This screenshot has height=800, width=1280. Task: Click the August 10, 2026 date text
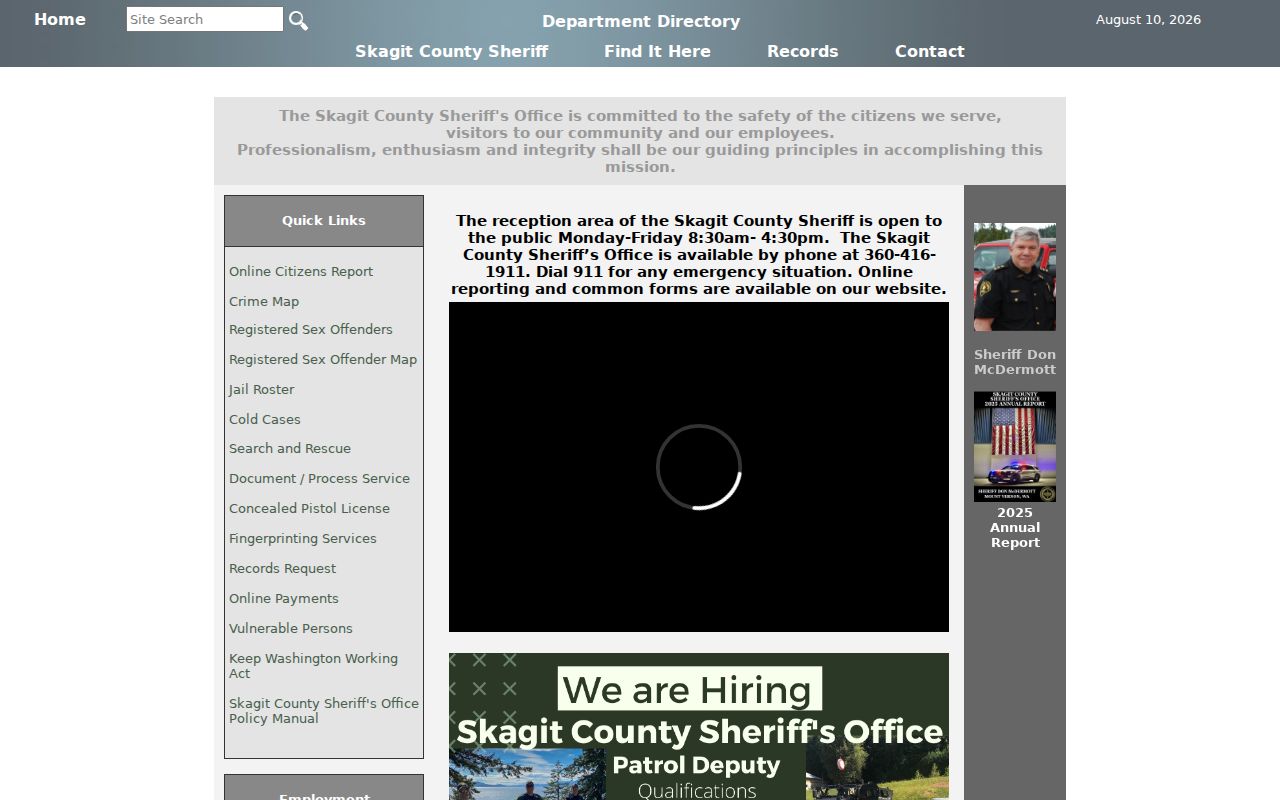click(1148, 19)
